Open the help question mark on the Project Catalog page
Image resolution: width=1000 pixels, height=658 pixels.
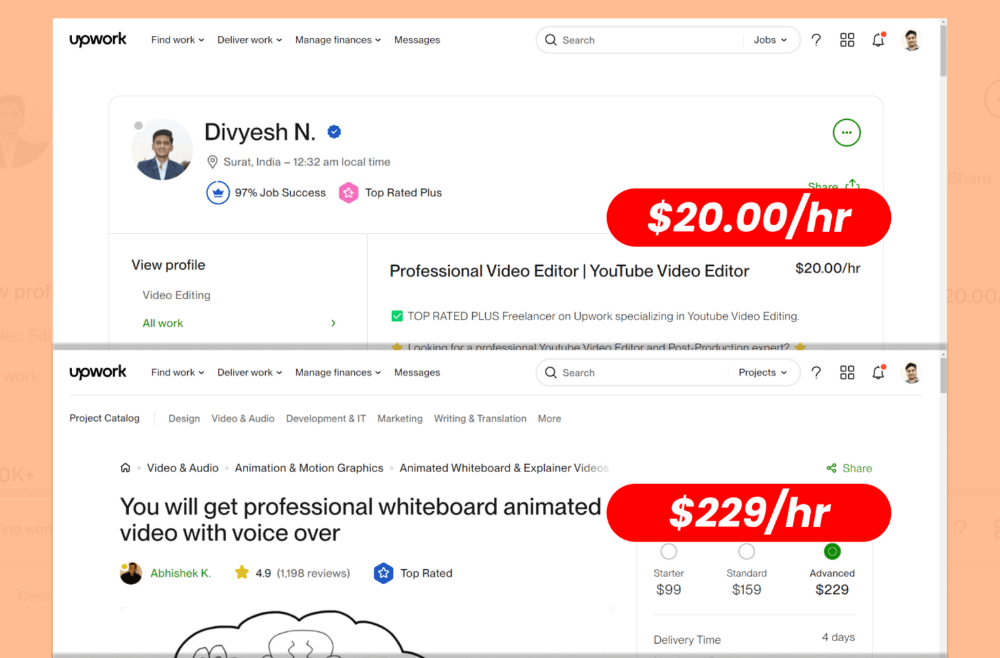(x=816, y=373)
